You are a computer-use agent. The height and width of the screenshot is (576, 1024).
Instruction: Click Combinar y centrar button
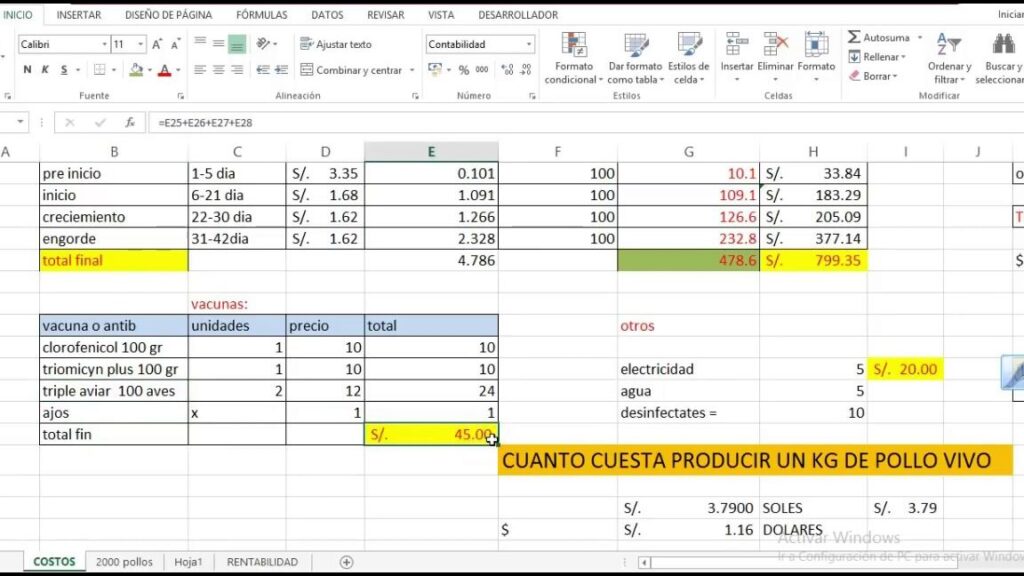(x=350, y=70)
